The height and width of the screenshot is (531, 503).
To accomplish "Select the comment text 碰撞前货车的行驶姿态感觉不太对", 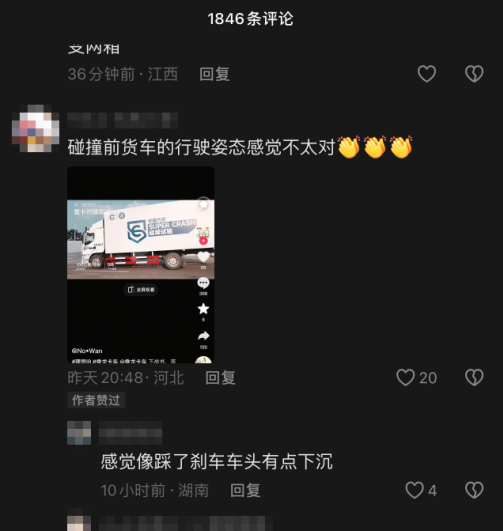I will click(201, 147).
